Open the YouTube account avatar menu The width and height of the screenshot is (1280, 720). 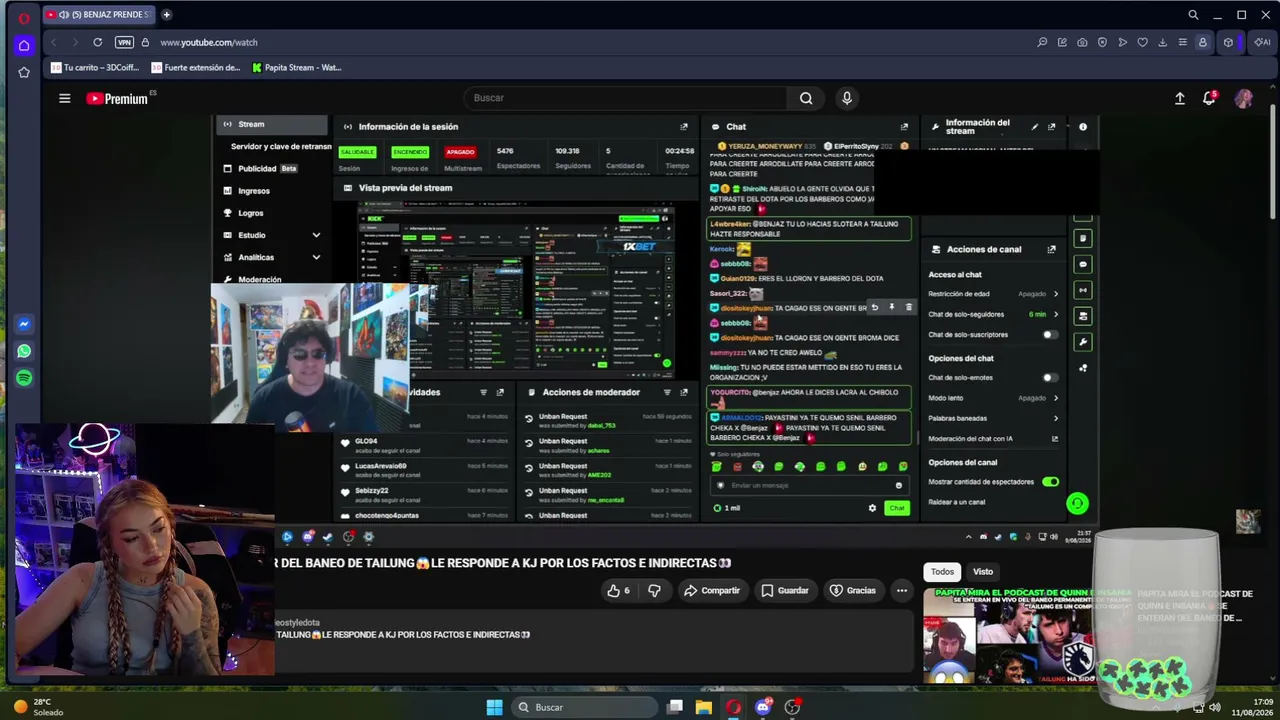tap(1244, 98)
